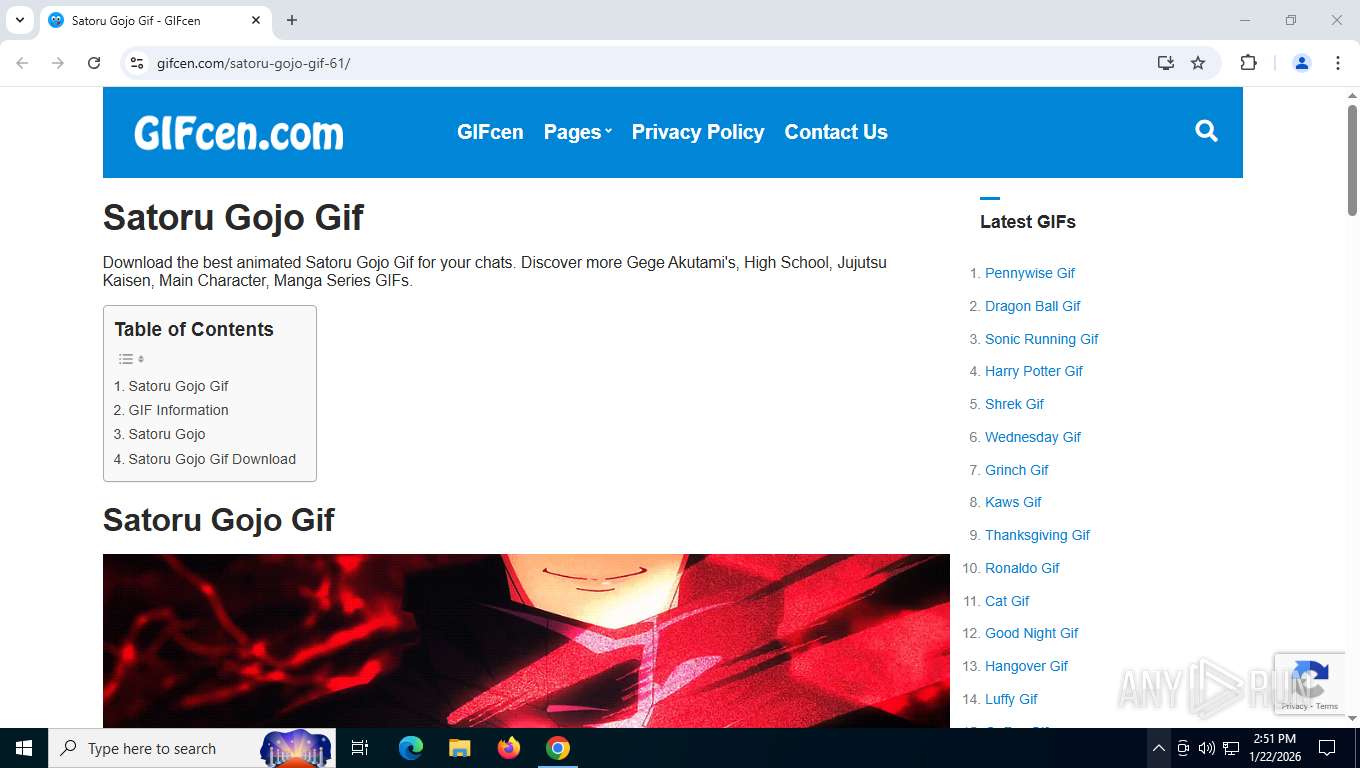The image size is (1360, 768).
Task: Open the Harry Potter Gif link
Action: coord(1034,371)
